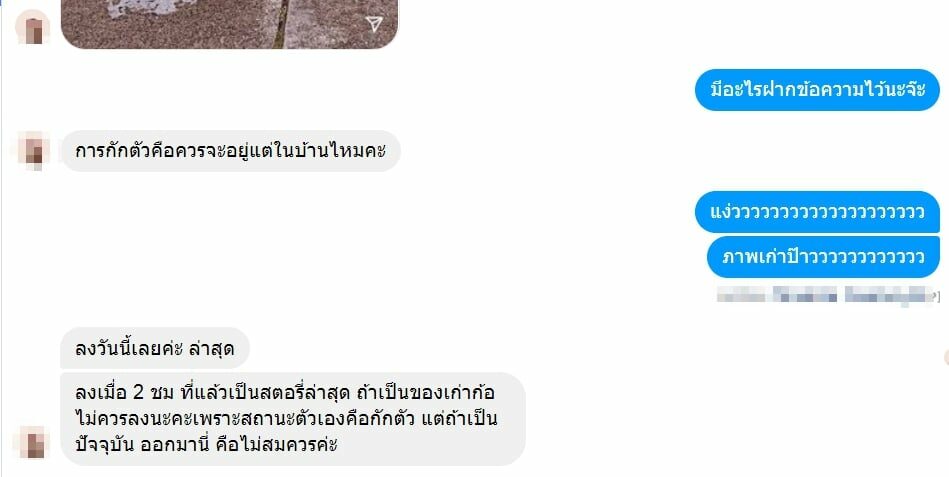Click the avatar next to the last grey message
The width and height of the screenshot is (949, 477).
coord(33,442)
